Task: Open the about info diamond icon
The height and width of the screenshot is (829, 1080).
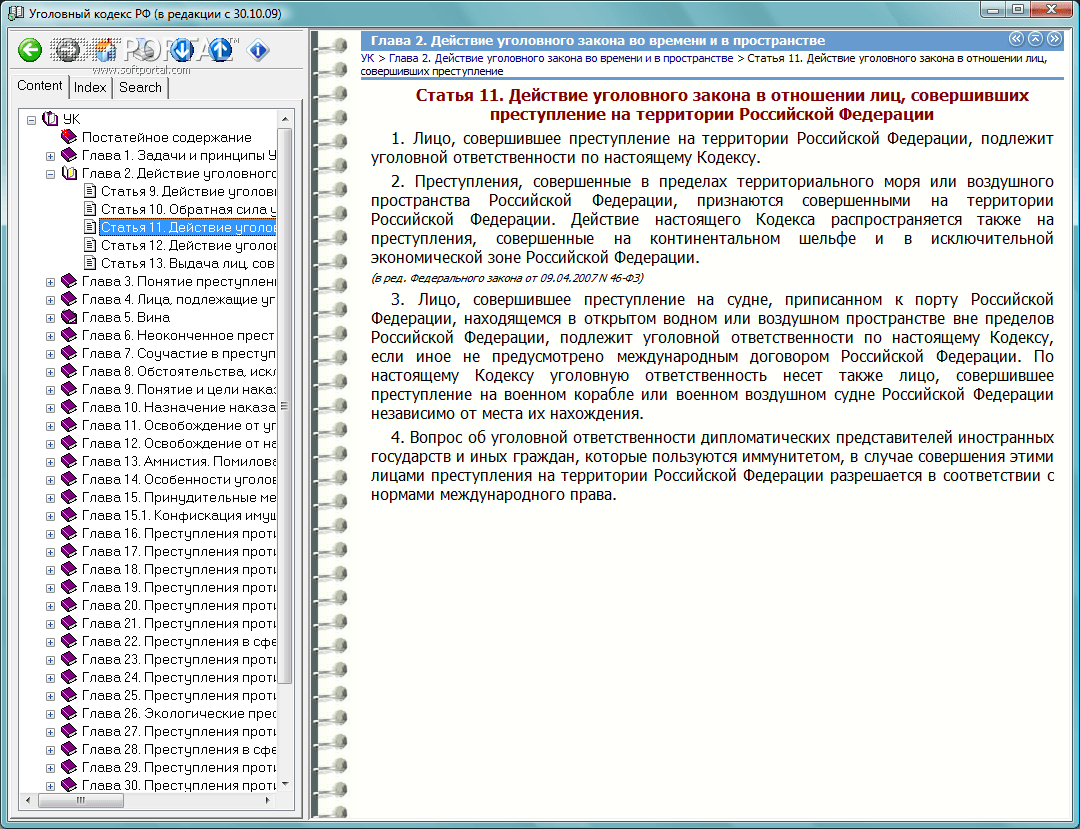Action: [258, 50]
